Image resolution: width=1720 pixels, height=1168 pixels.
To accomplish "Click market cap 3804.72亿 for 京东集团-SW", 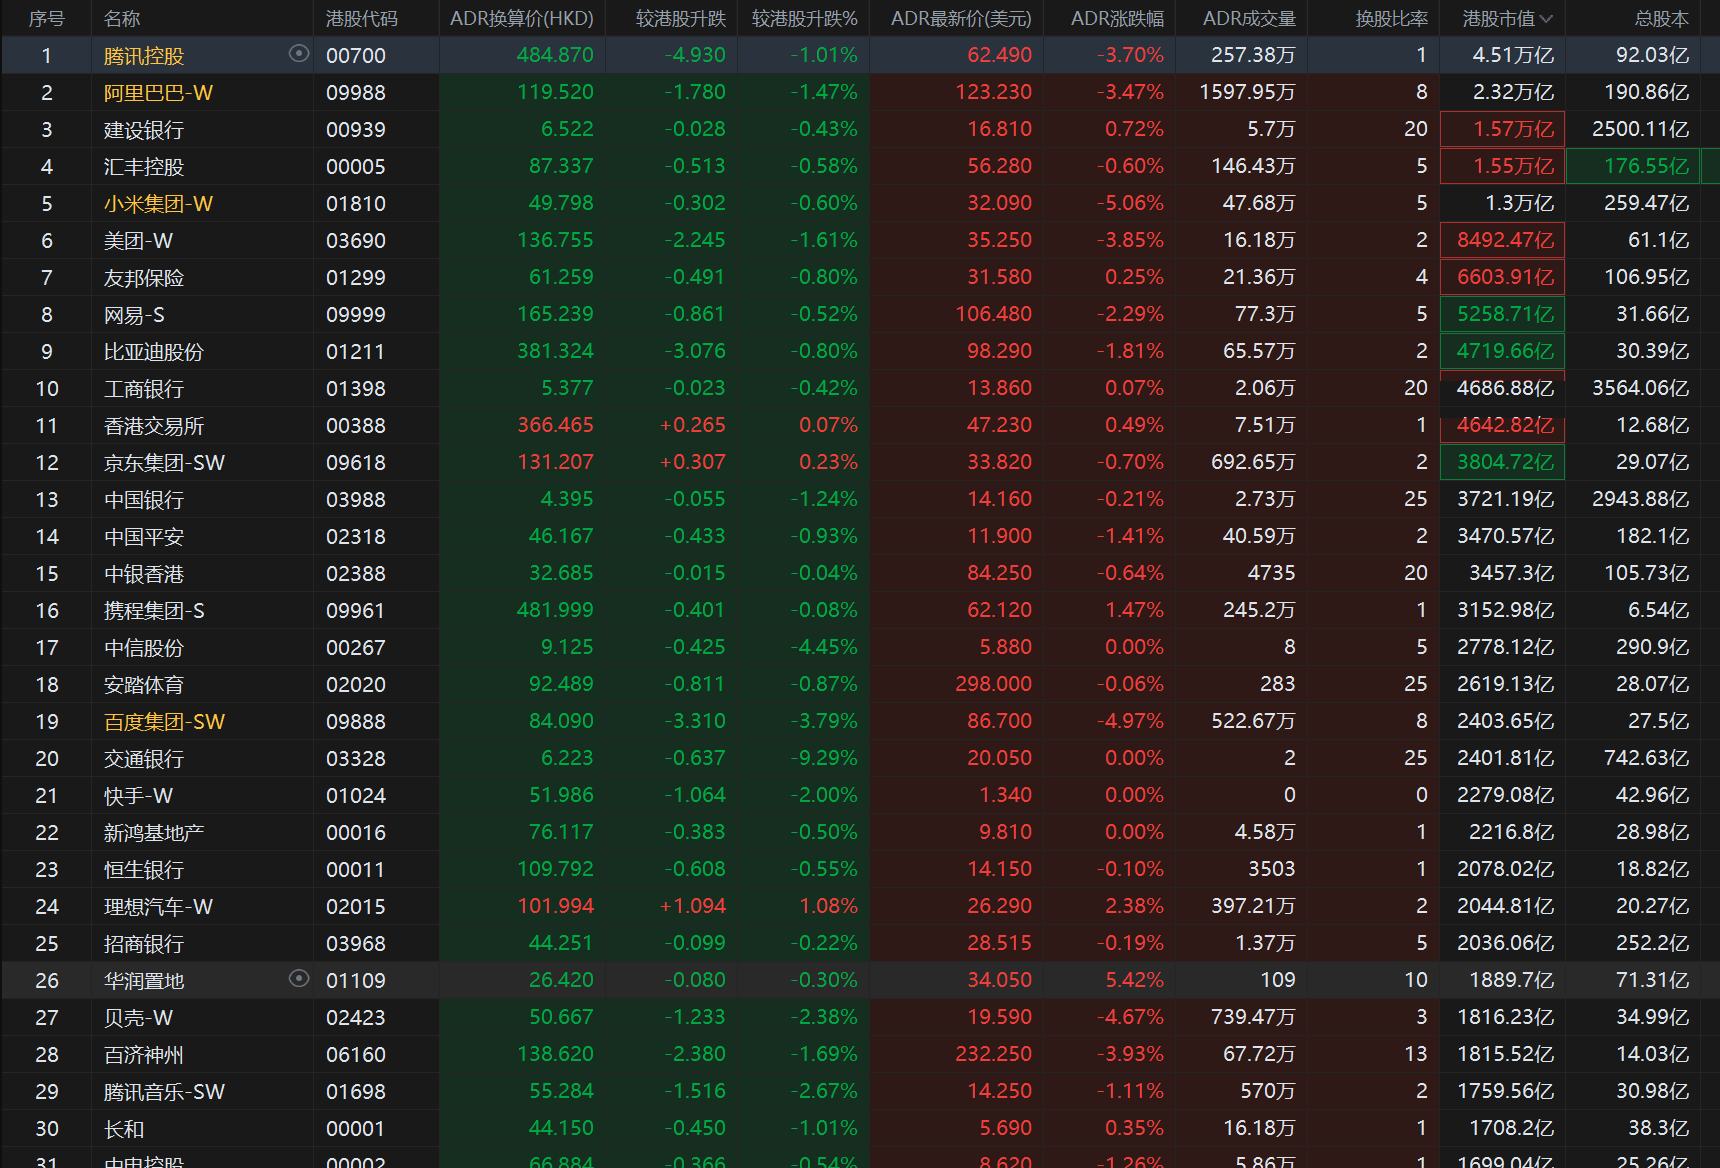I will (x=1502, y=462).
